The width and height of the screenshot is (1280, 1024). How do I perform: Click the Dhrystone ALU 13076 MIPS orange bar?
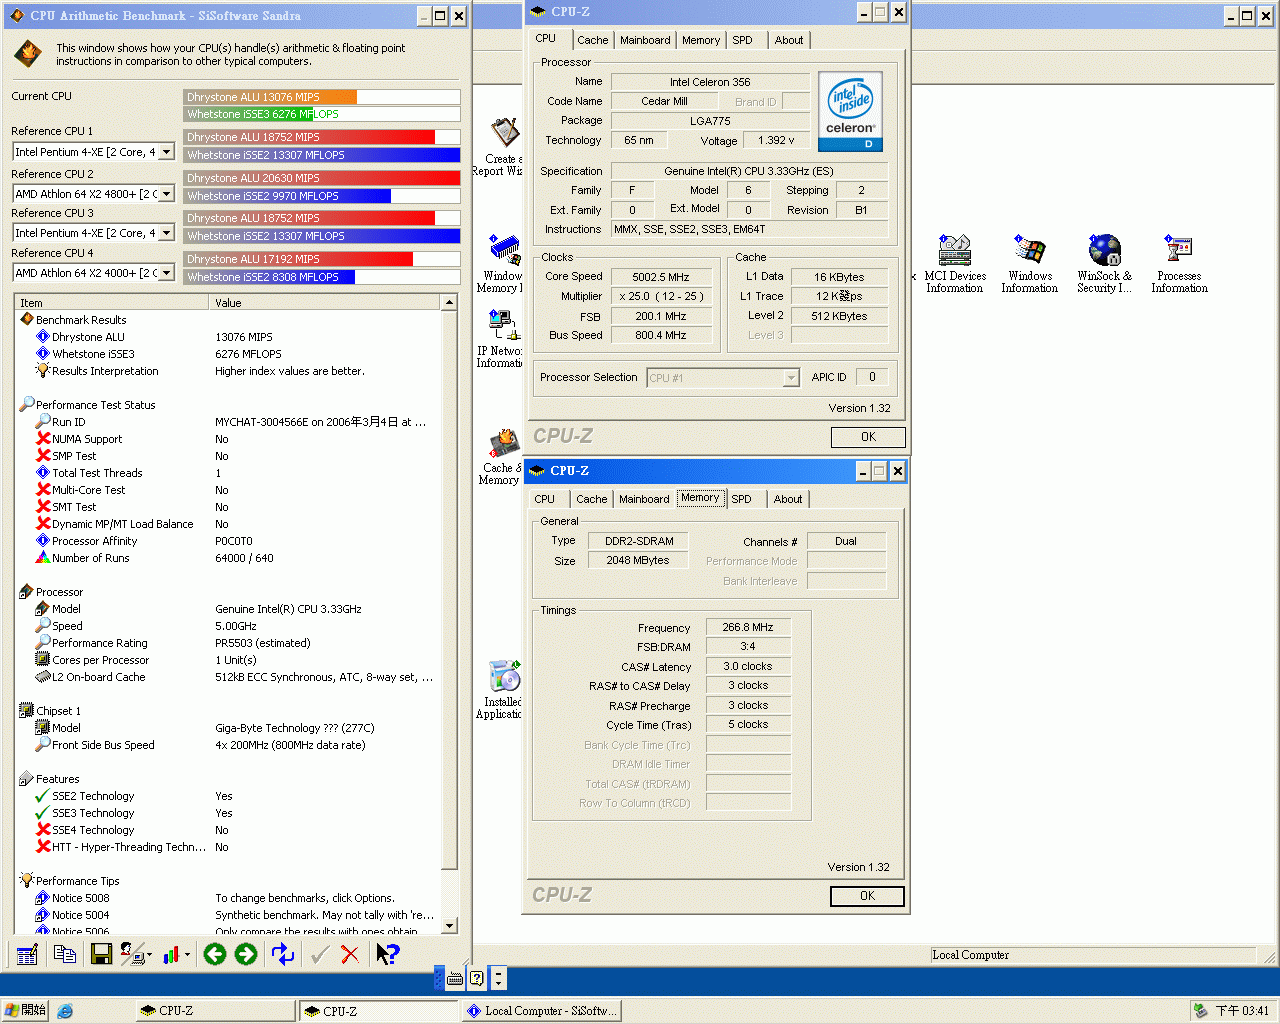coord(270,97)
